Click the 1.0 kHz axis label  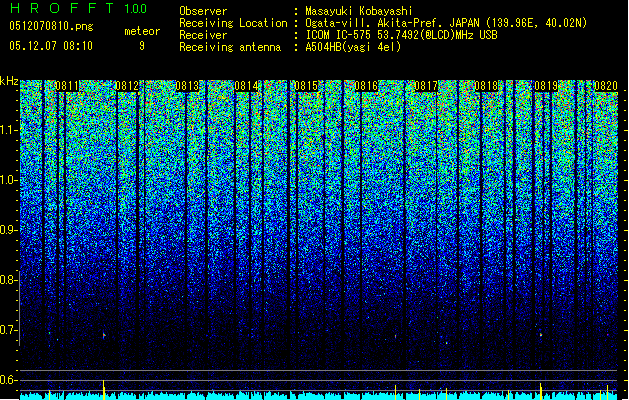[x=8, y=180]
